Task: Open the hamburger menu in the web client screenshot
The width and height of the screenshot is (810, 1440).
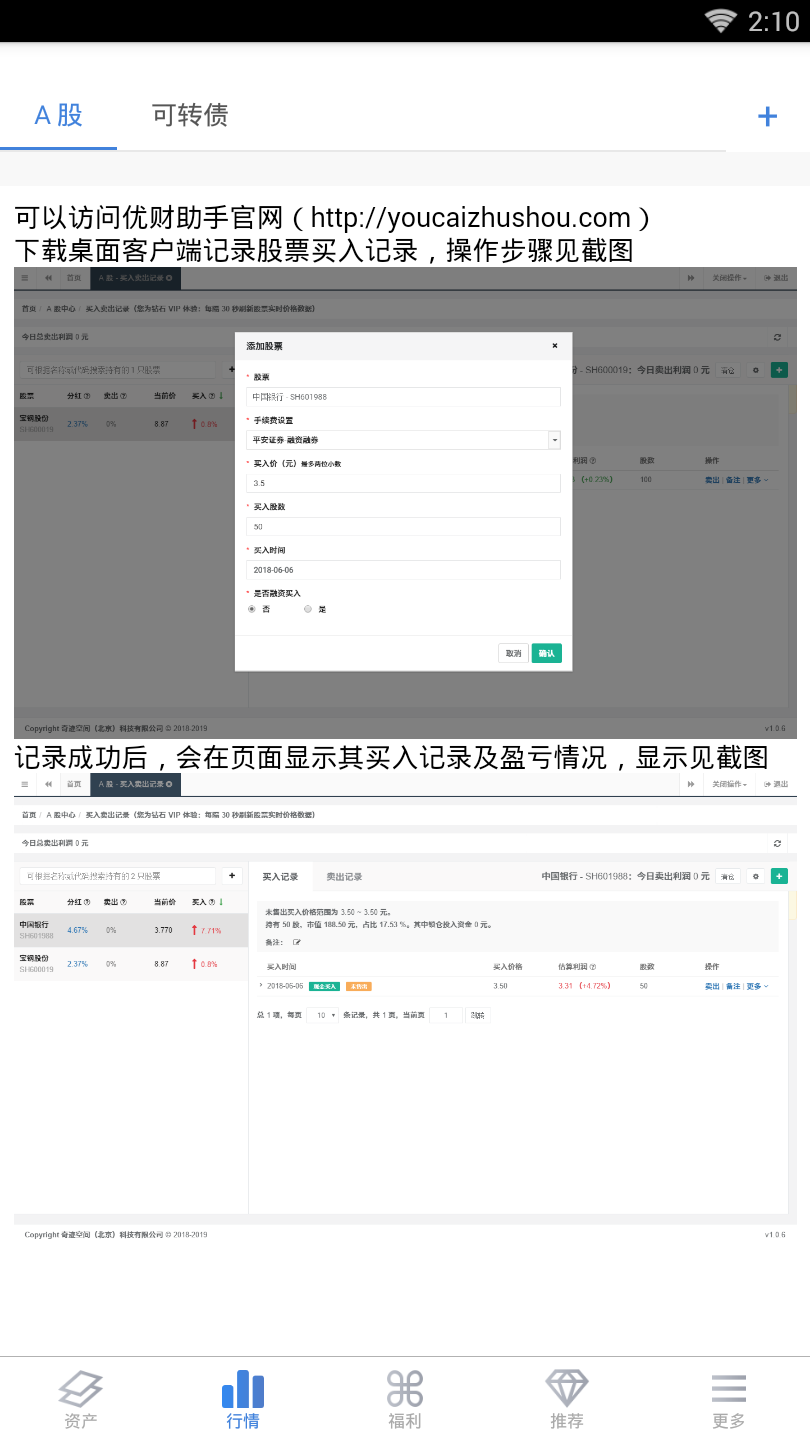Action: 24,784
